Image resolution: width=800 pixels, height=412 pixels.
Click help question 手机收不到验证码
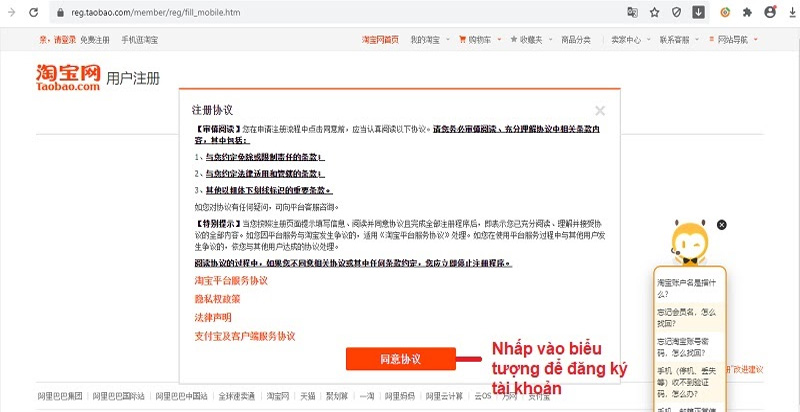tap(688, 380)
